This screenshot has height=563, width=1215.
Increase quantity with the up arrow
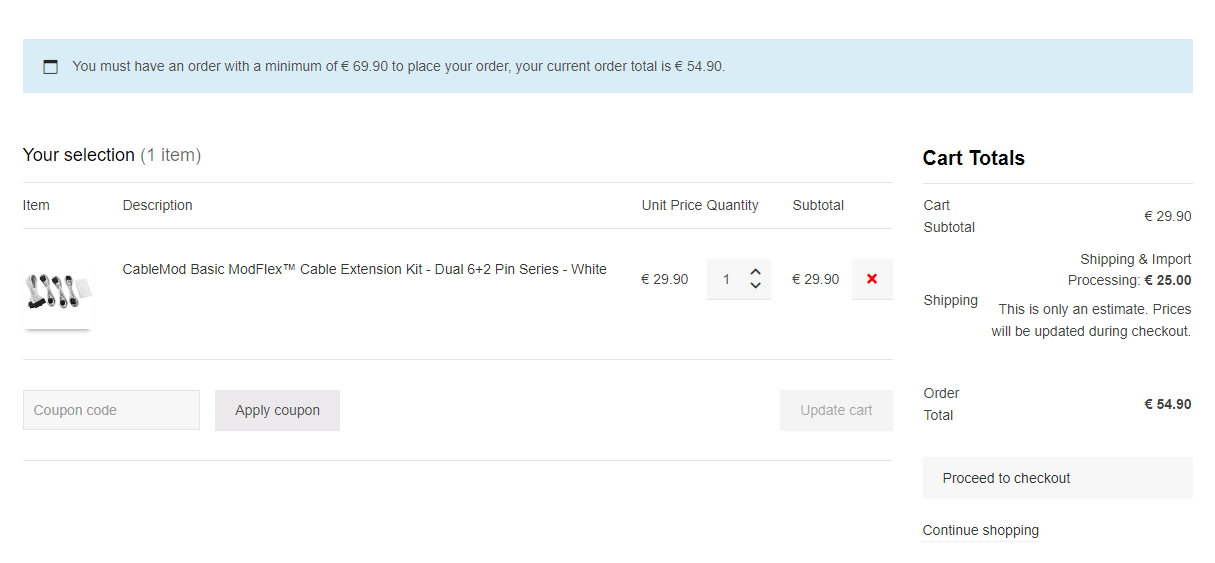[x=755, y=272]
